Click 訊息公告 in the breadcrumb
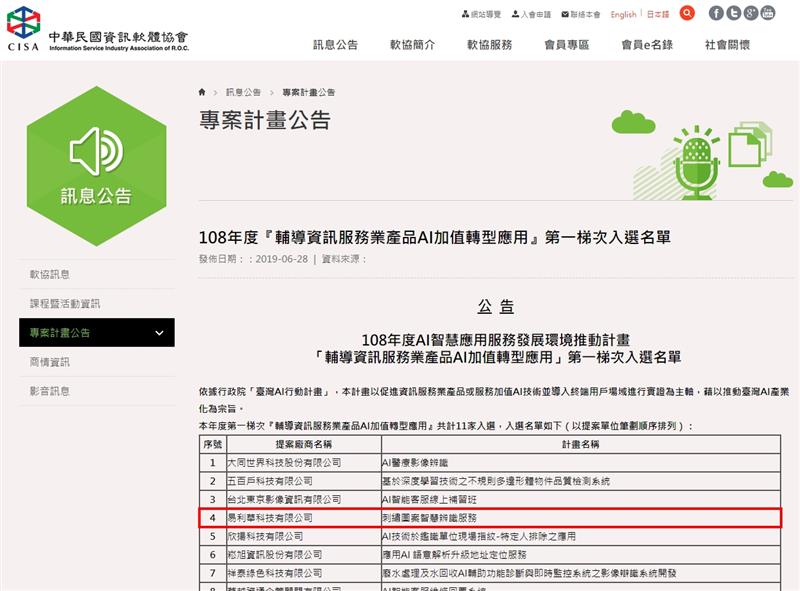The width and height of the screenshot is (800, 591). click(x=243, y=92)
